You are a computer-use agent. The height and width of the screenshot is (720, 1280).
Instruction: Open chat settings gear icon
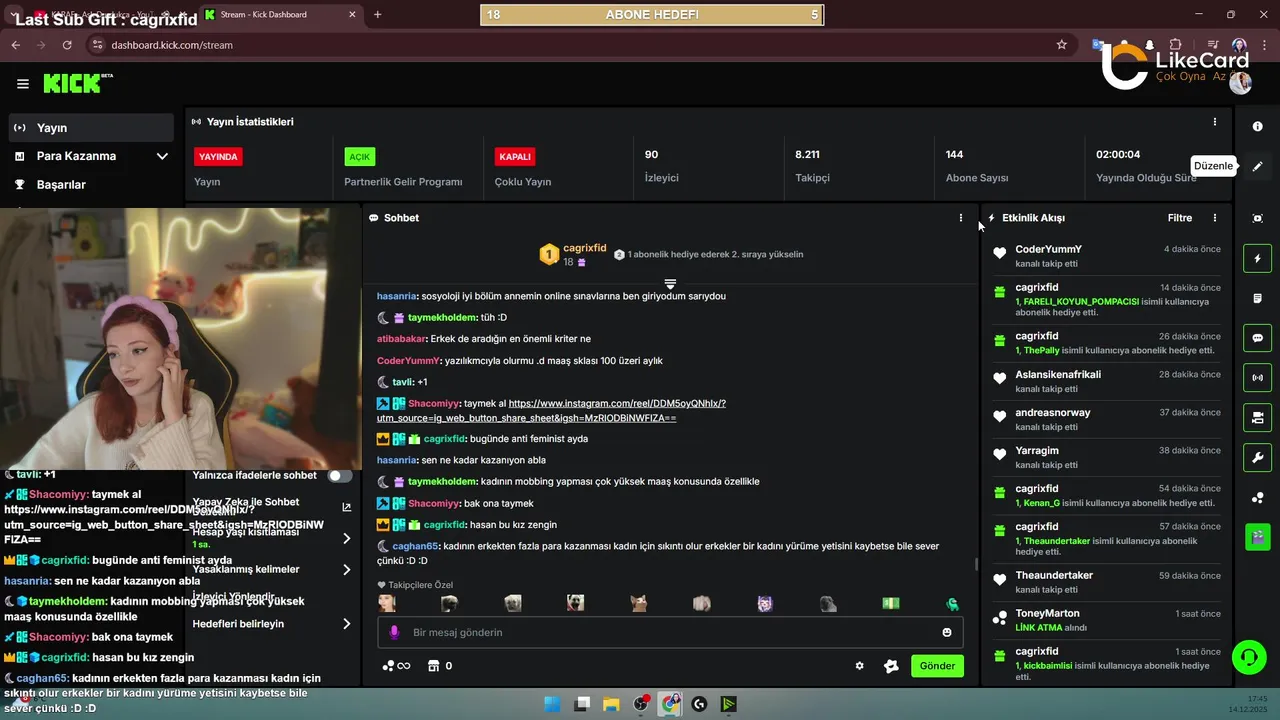(859, 666)
